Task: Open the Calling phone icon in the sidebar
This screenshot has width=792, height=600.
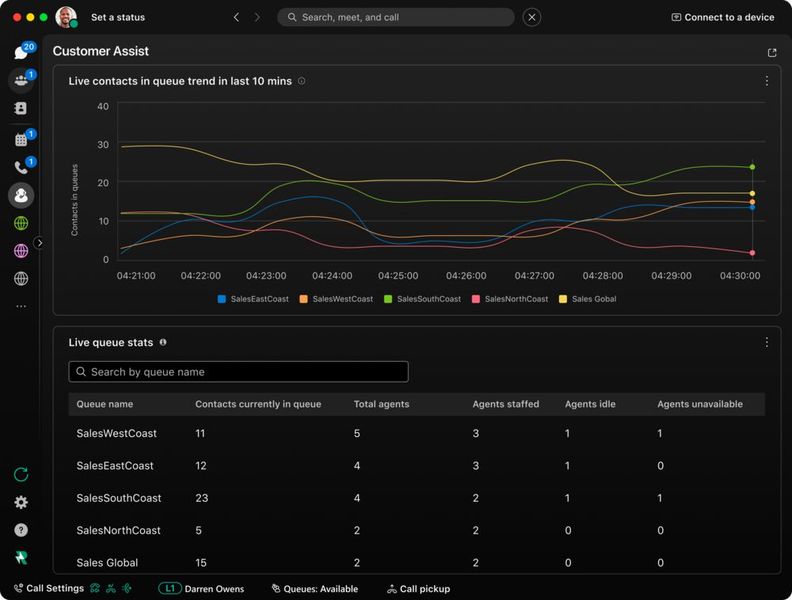Action: [x=20, y=168]
